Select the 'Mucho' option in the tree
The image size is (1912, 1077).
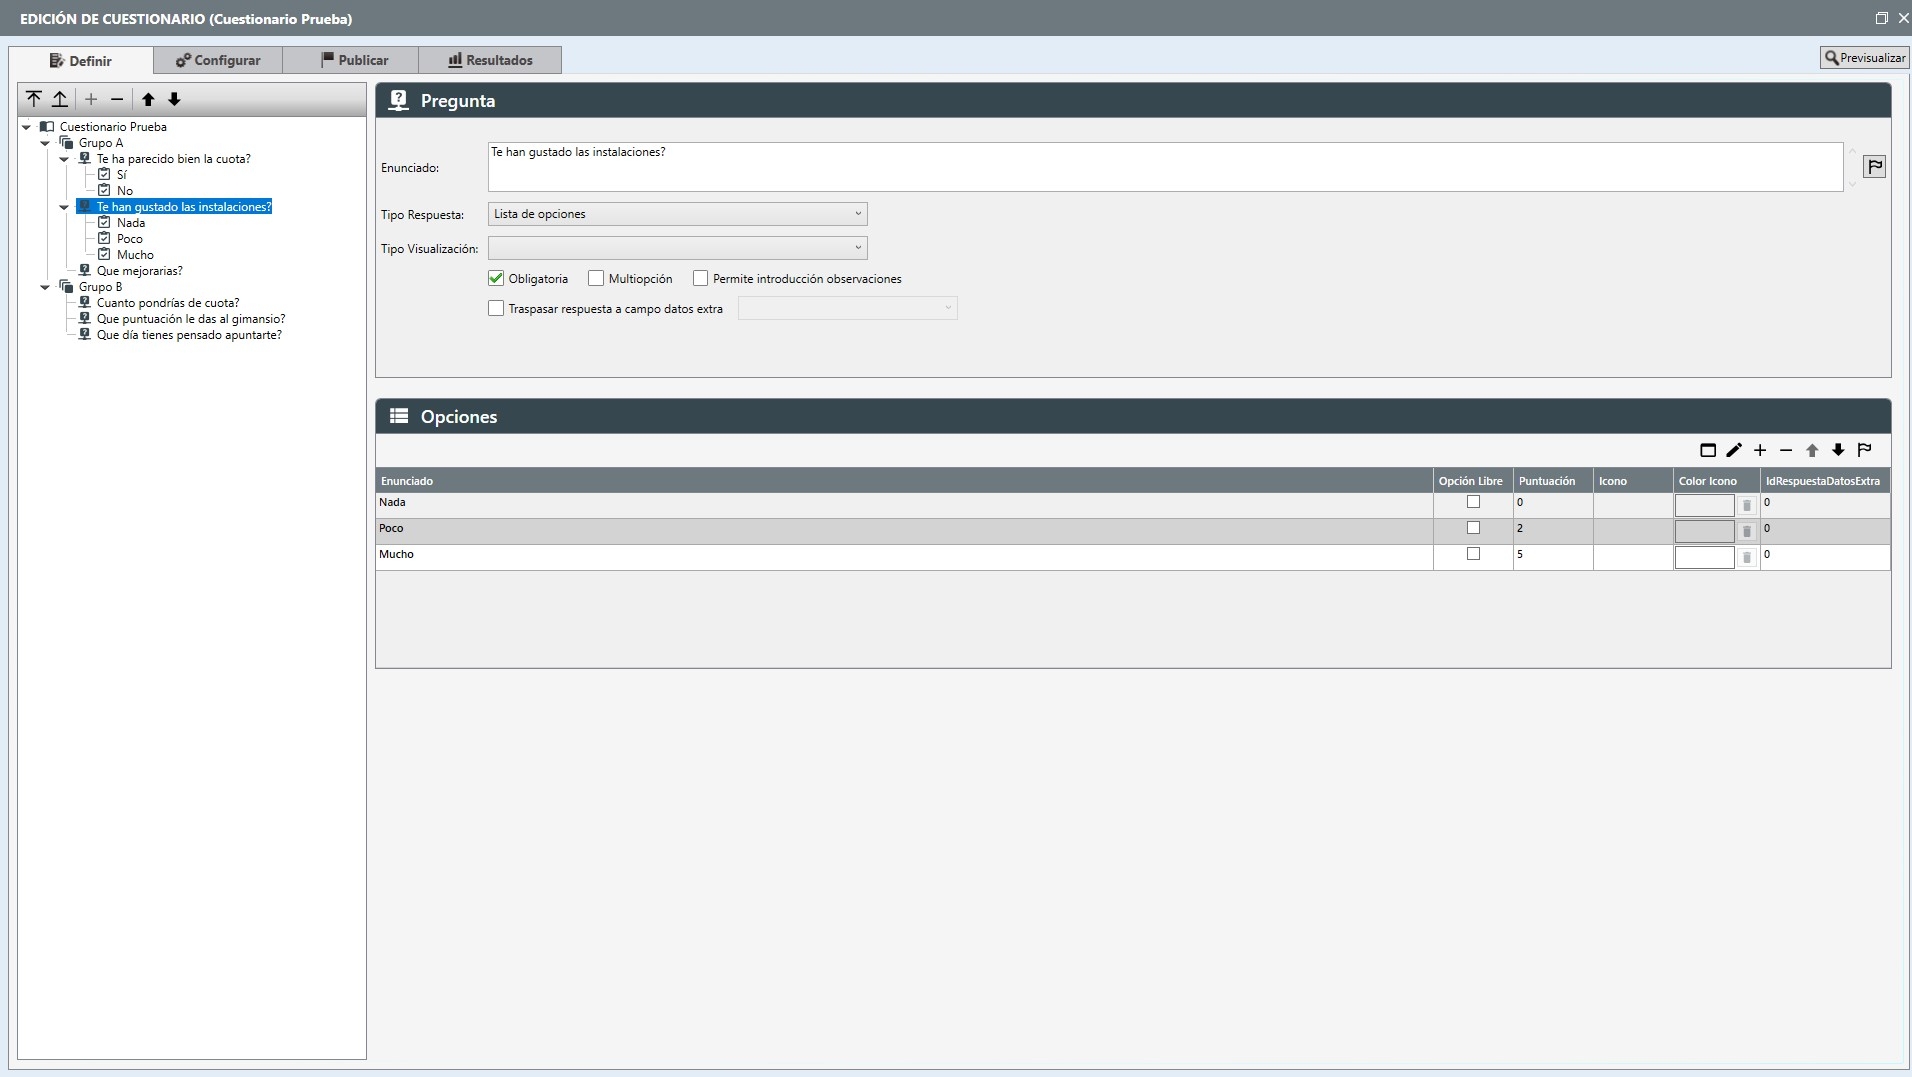coord(135,255)
